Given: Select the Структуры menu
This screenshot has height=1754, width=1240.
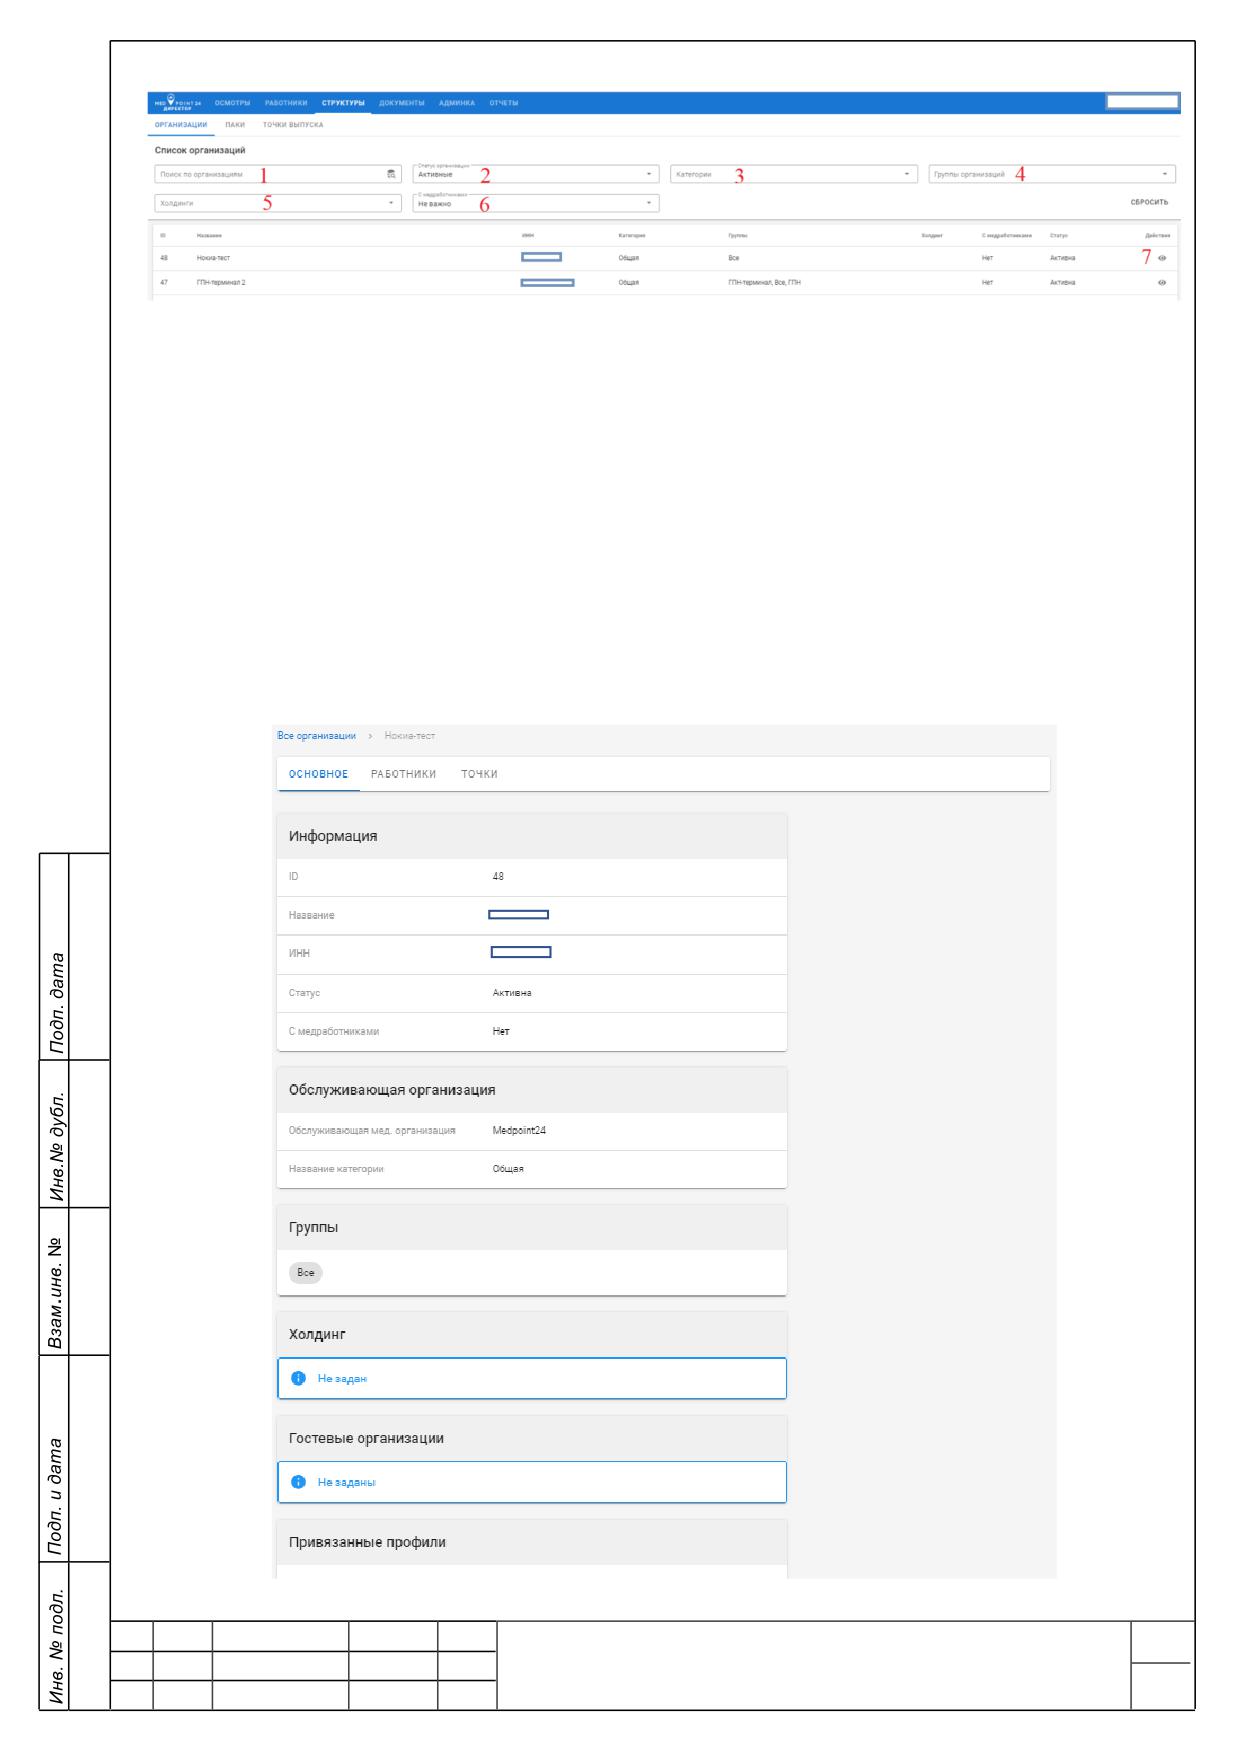Looking at the screenshot, I should (343, 102).
